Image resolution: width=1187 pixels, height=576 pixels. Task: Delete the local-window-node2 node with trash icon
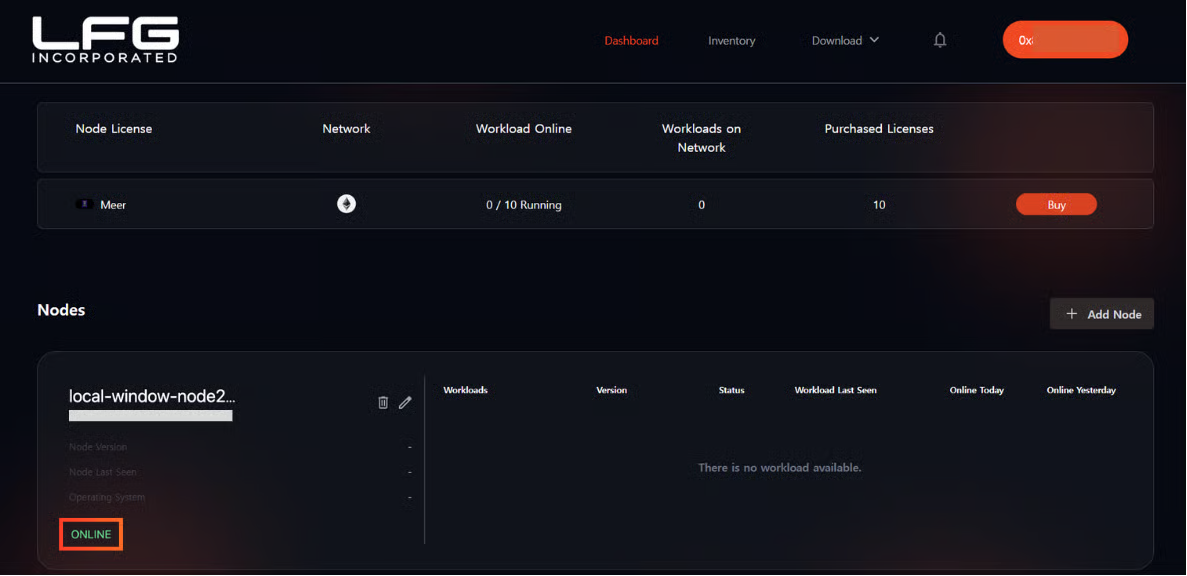click(x=383, y=402)
